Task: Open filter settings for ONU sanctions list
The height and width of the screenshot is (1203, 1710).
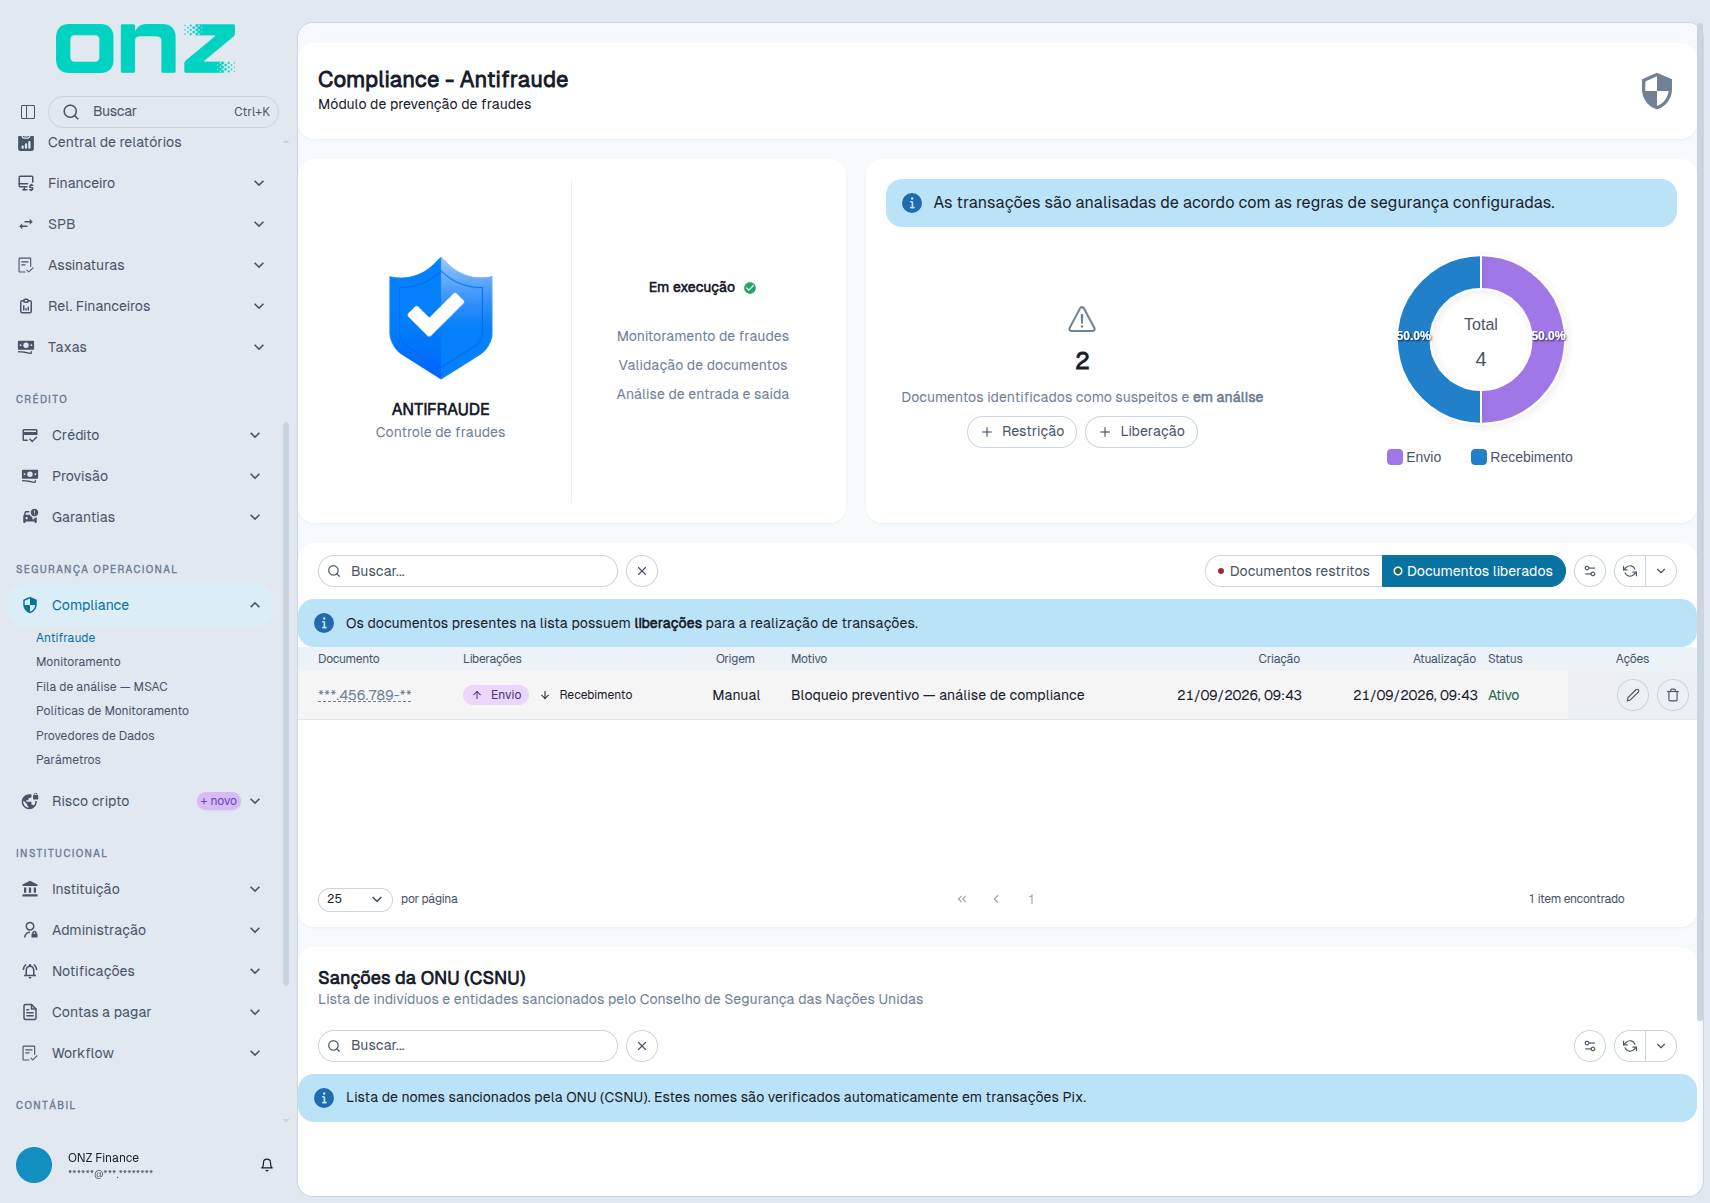Action: 1590,1046
